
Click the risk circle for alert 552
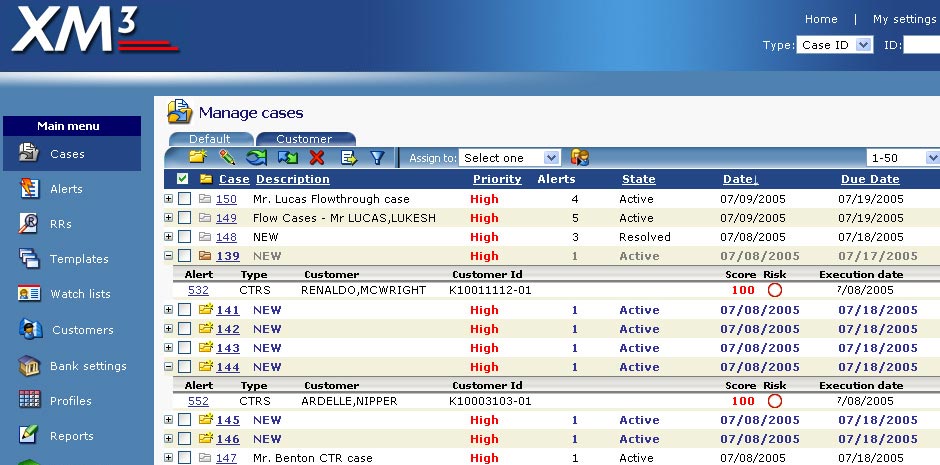(x=775, y=401)
